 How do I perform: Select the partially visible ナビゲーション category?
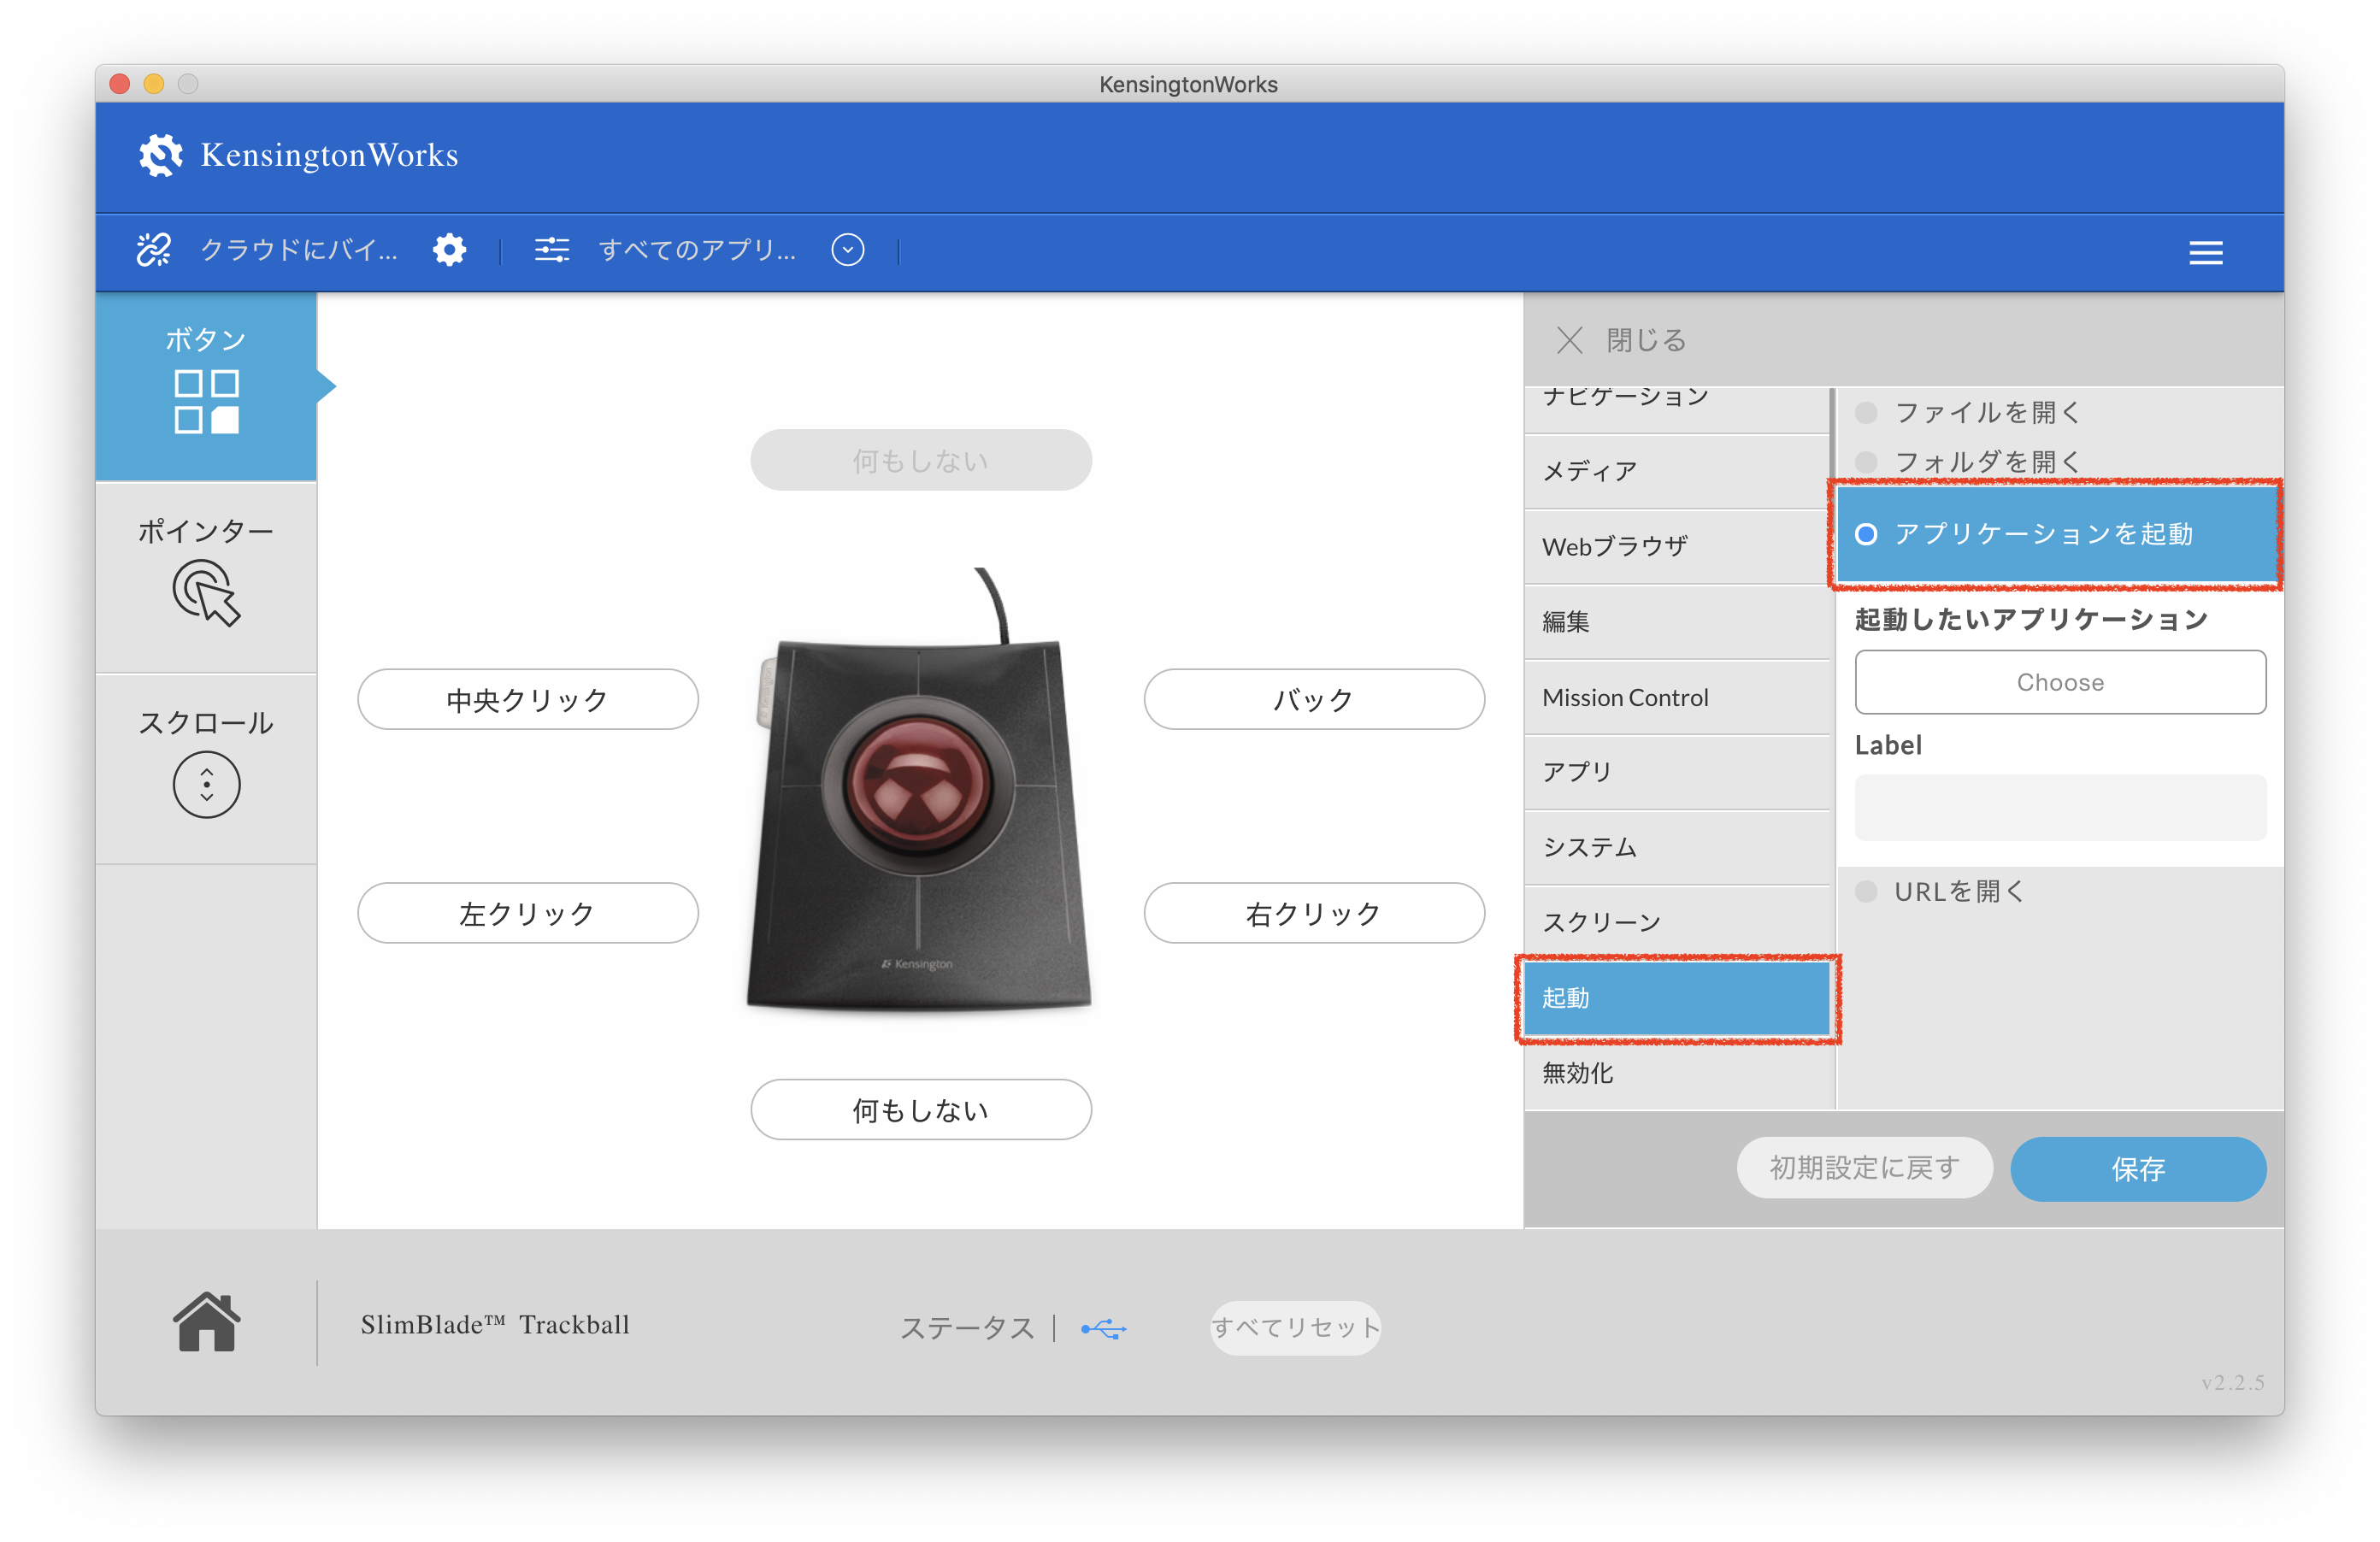pyautogui.click(x=1677, y=410)
